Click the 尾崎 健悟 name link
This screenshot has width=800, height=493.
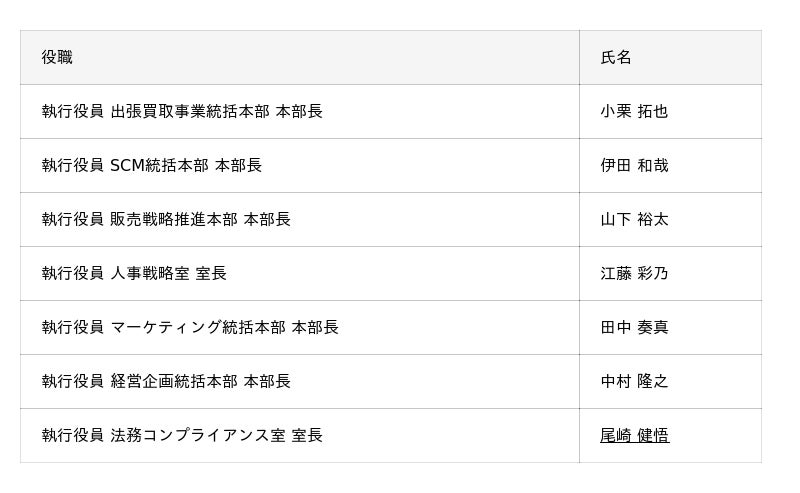pos(634,436)
